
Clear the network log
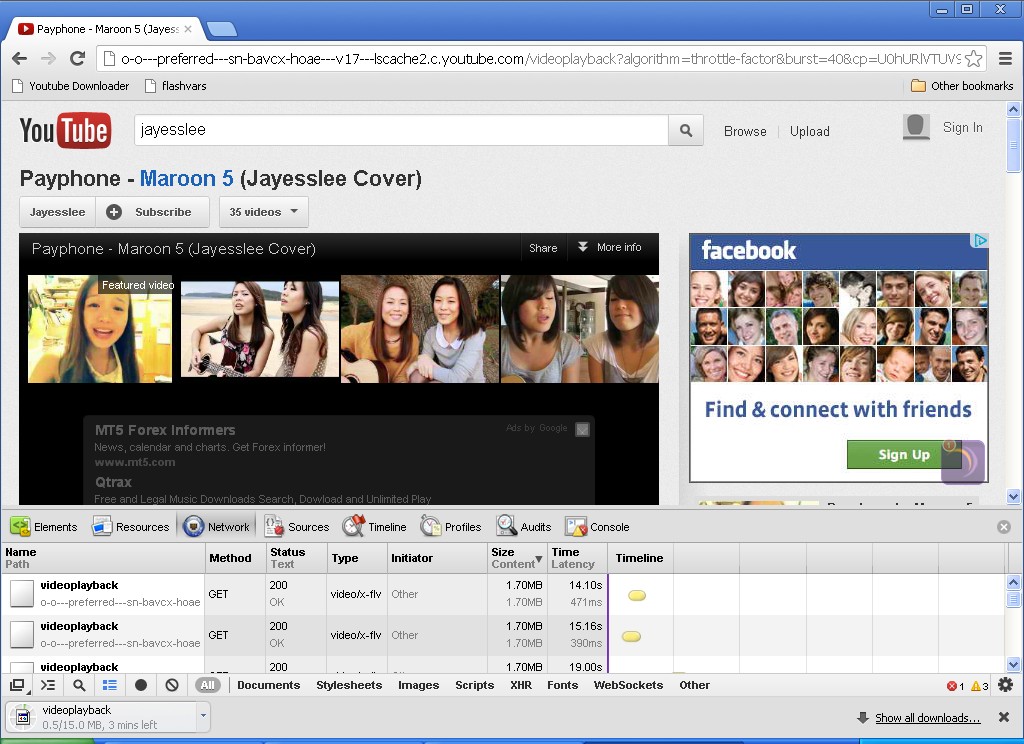pyautogui.click(x=172, y=685)
